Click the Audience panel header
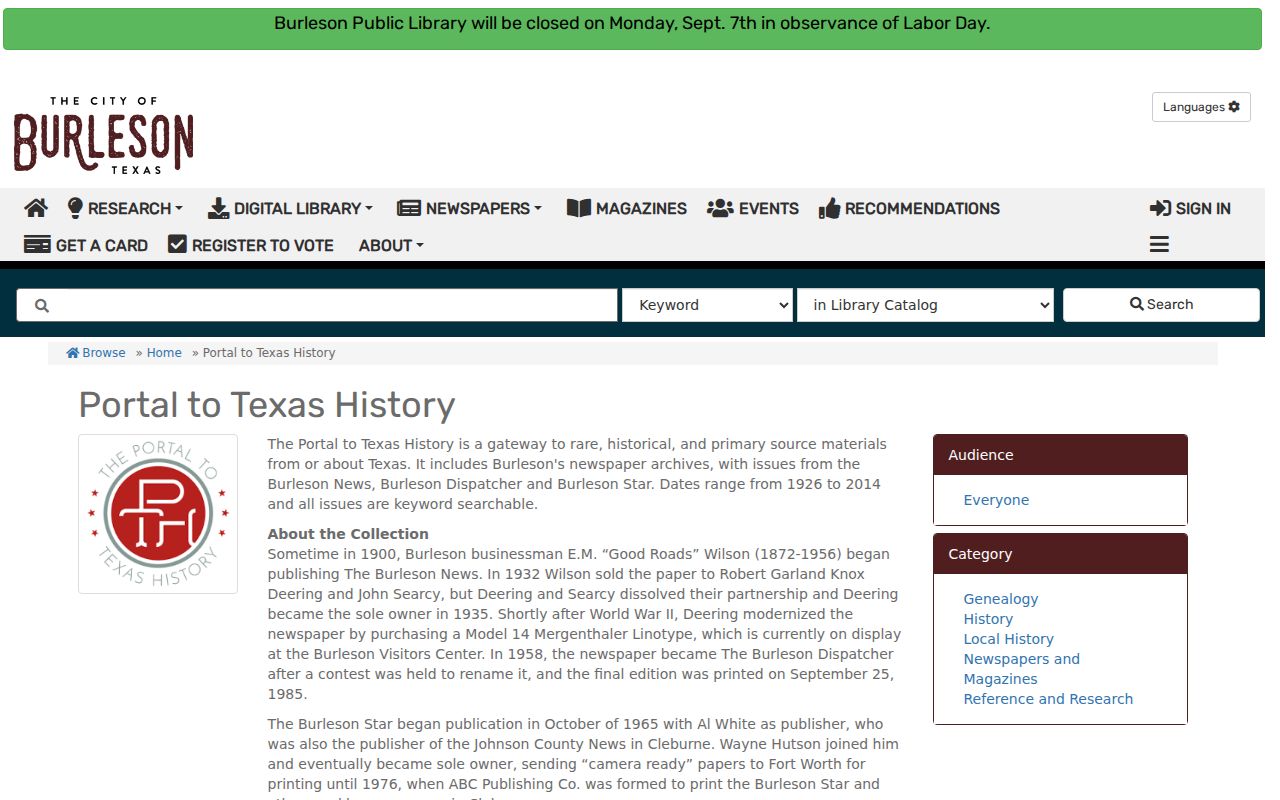This screenshot has height=800, width=1280. click(x=1060, y=455)
